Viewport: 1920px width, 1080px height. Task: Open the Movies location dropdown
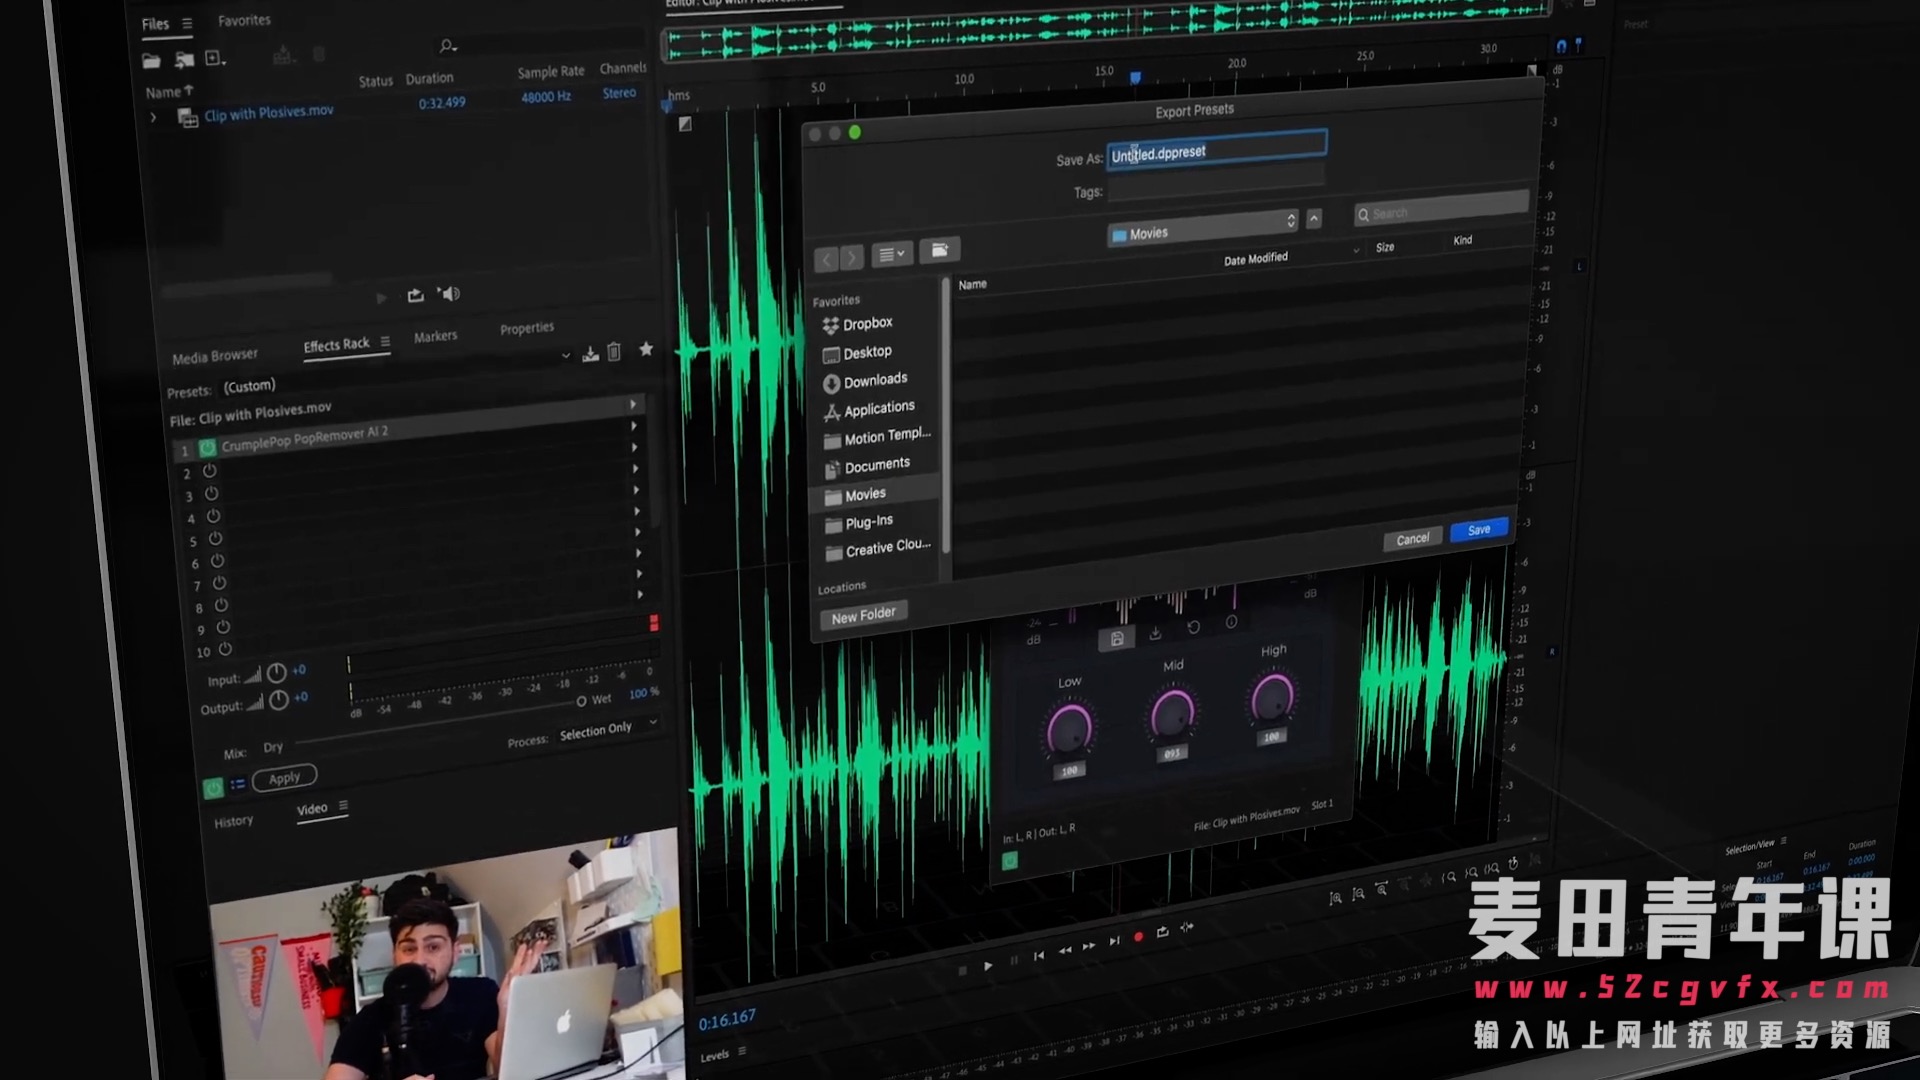(1204, 228)
